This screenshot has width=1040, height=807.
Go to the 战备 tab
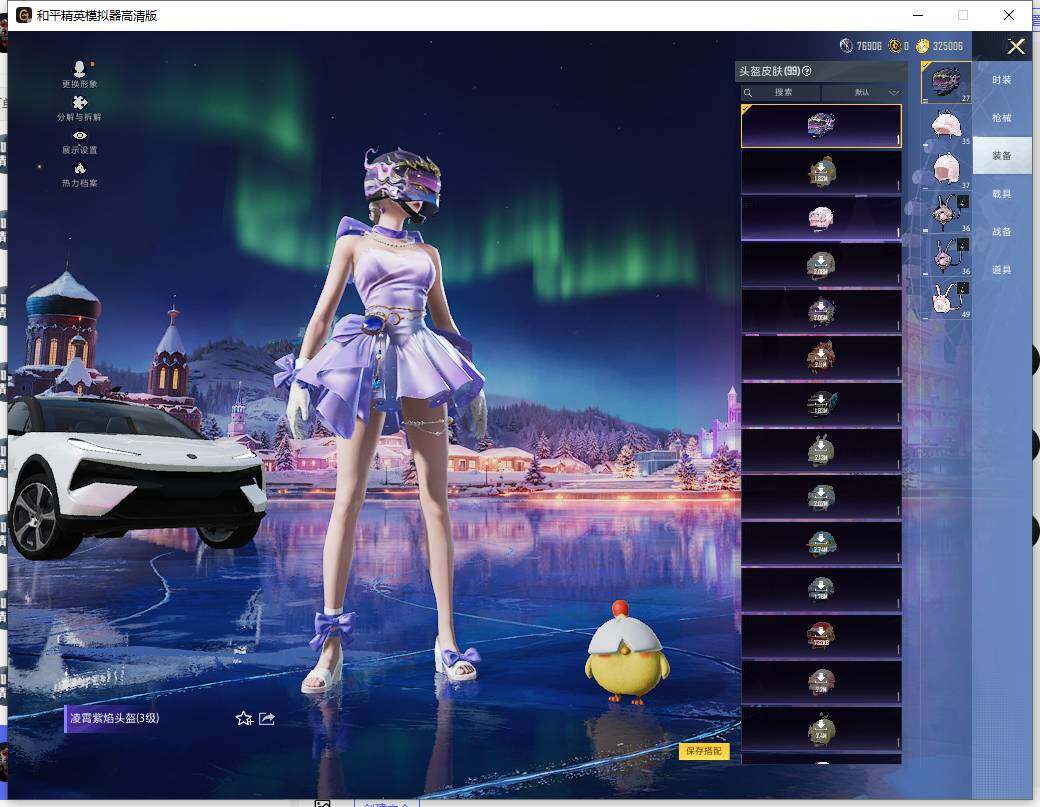tap(1001, 232)
